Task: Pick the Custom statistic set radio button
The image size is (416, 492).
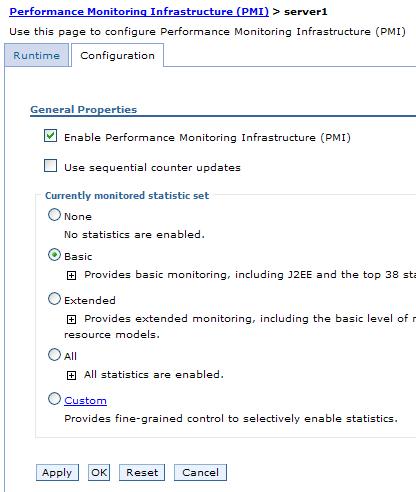Action: point(54,399)
